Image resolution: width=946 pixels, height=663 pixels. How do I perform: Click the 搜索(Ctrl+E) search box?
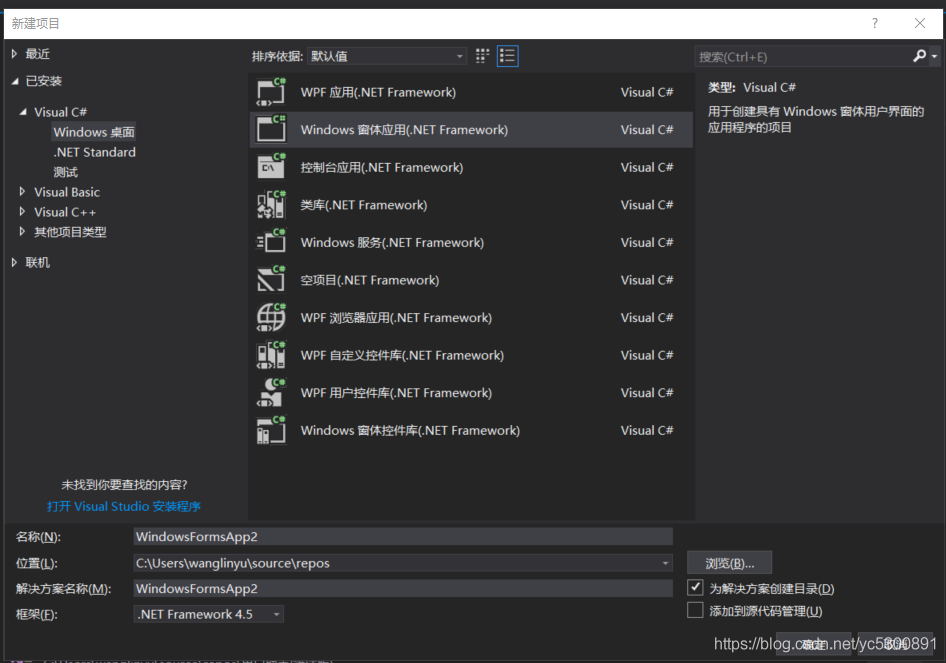click(803, 57)
